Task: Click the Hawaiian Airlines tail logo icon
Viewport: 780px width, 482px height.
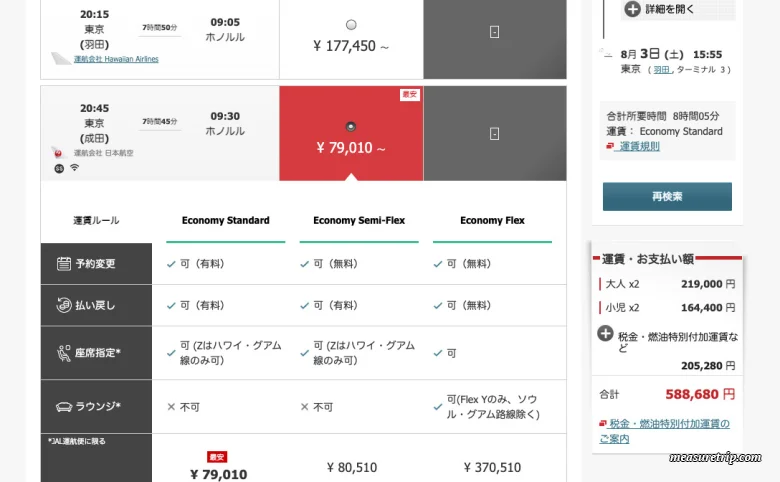Action: point(61,59)
